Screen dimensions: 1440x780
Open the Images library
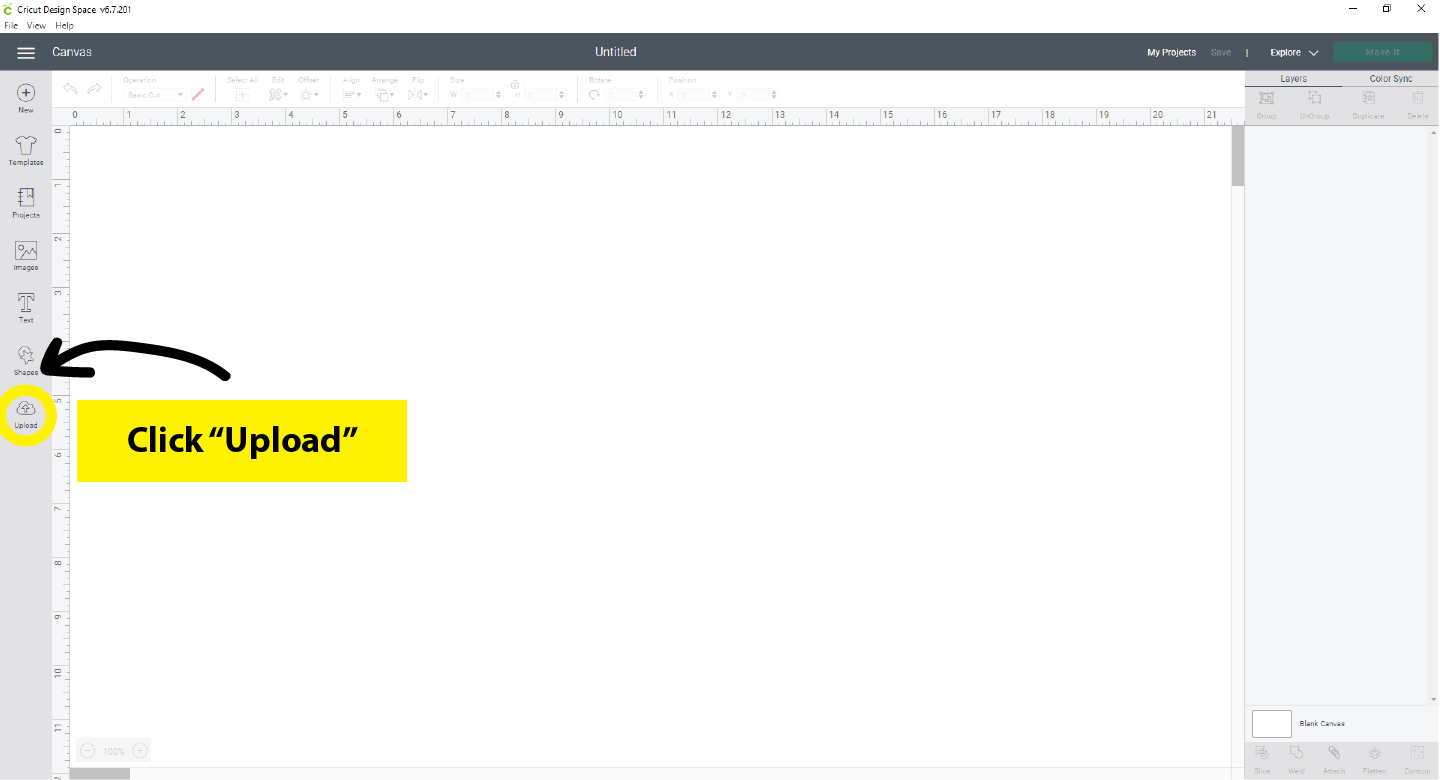point(26,256)
